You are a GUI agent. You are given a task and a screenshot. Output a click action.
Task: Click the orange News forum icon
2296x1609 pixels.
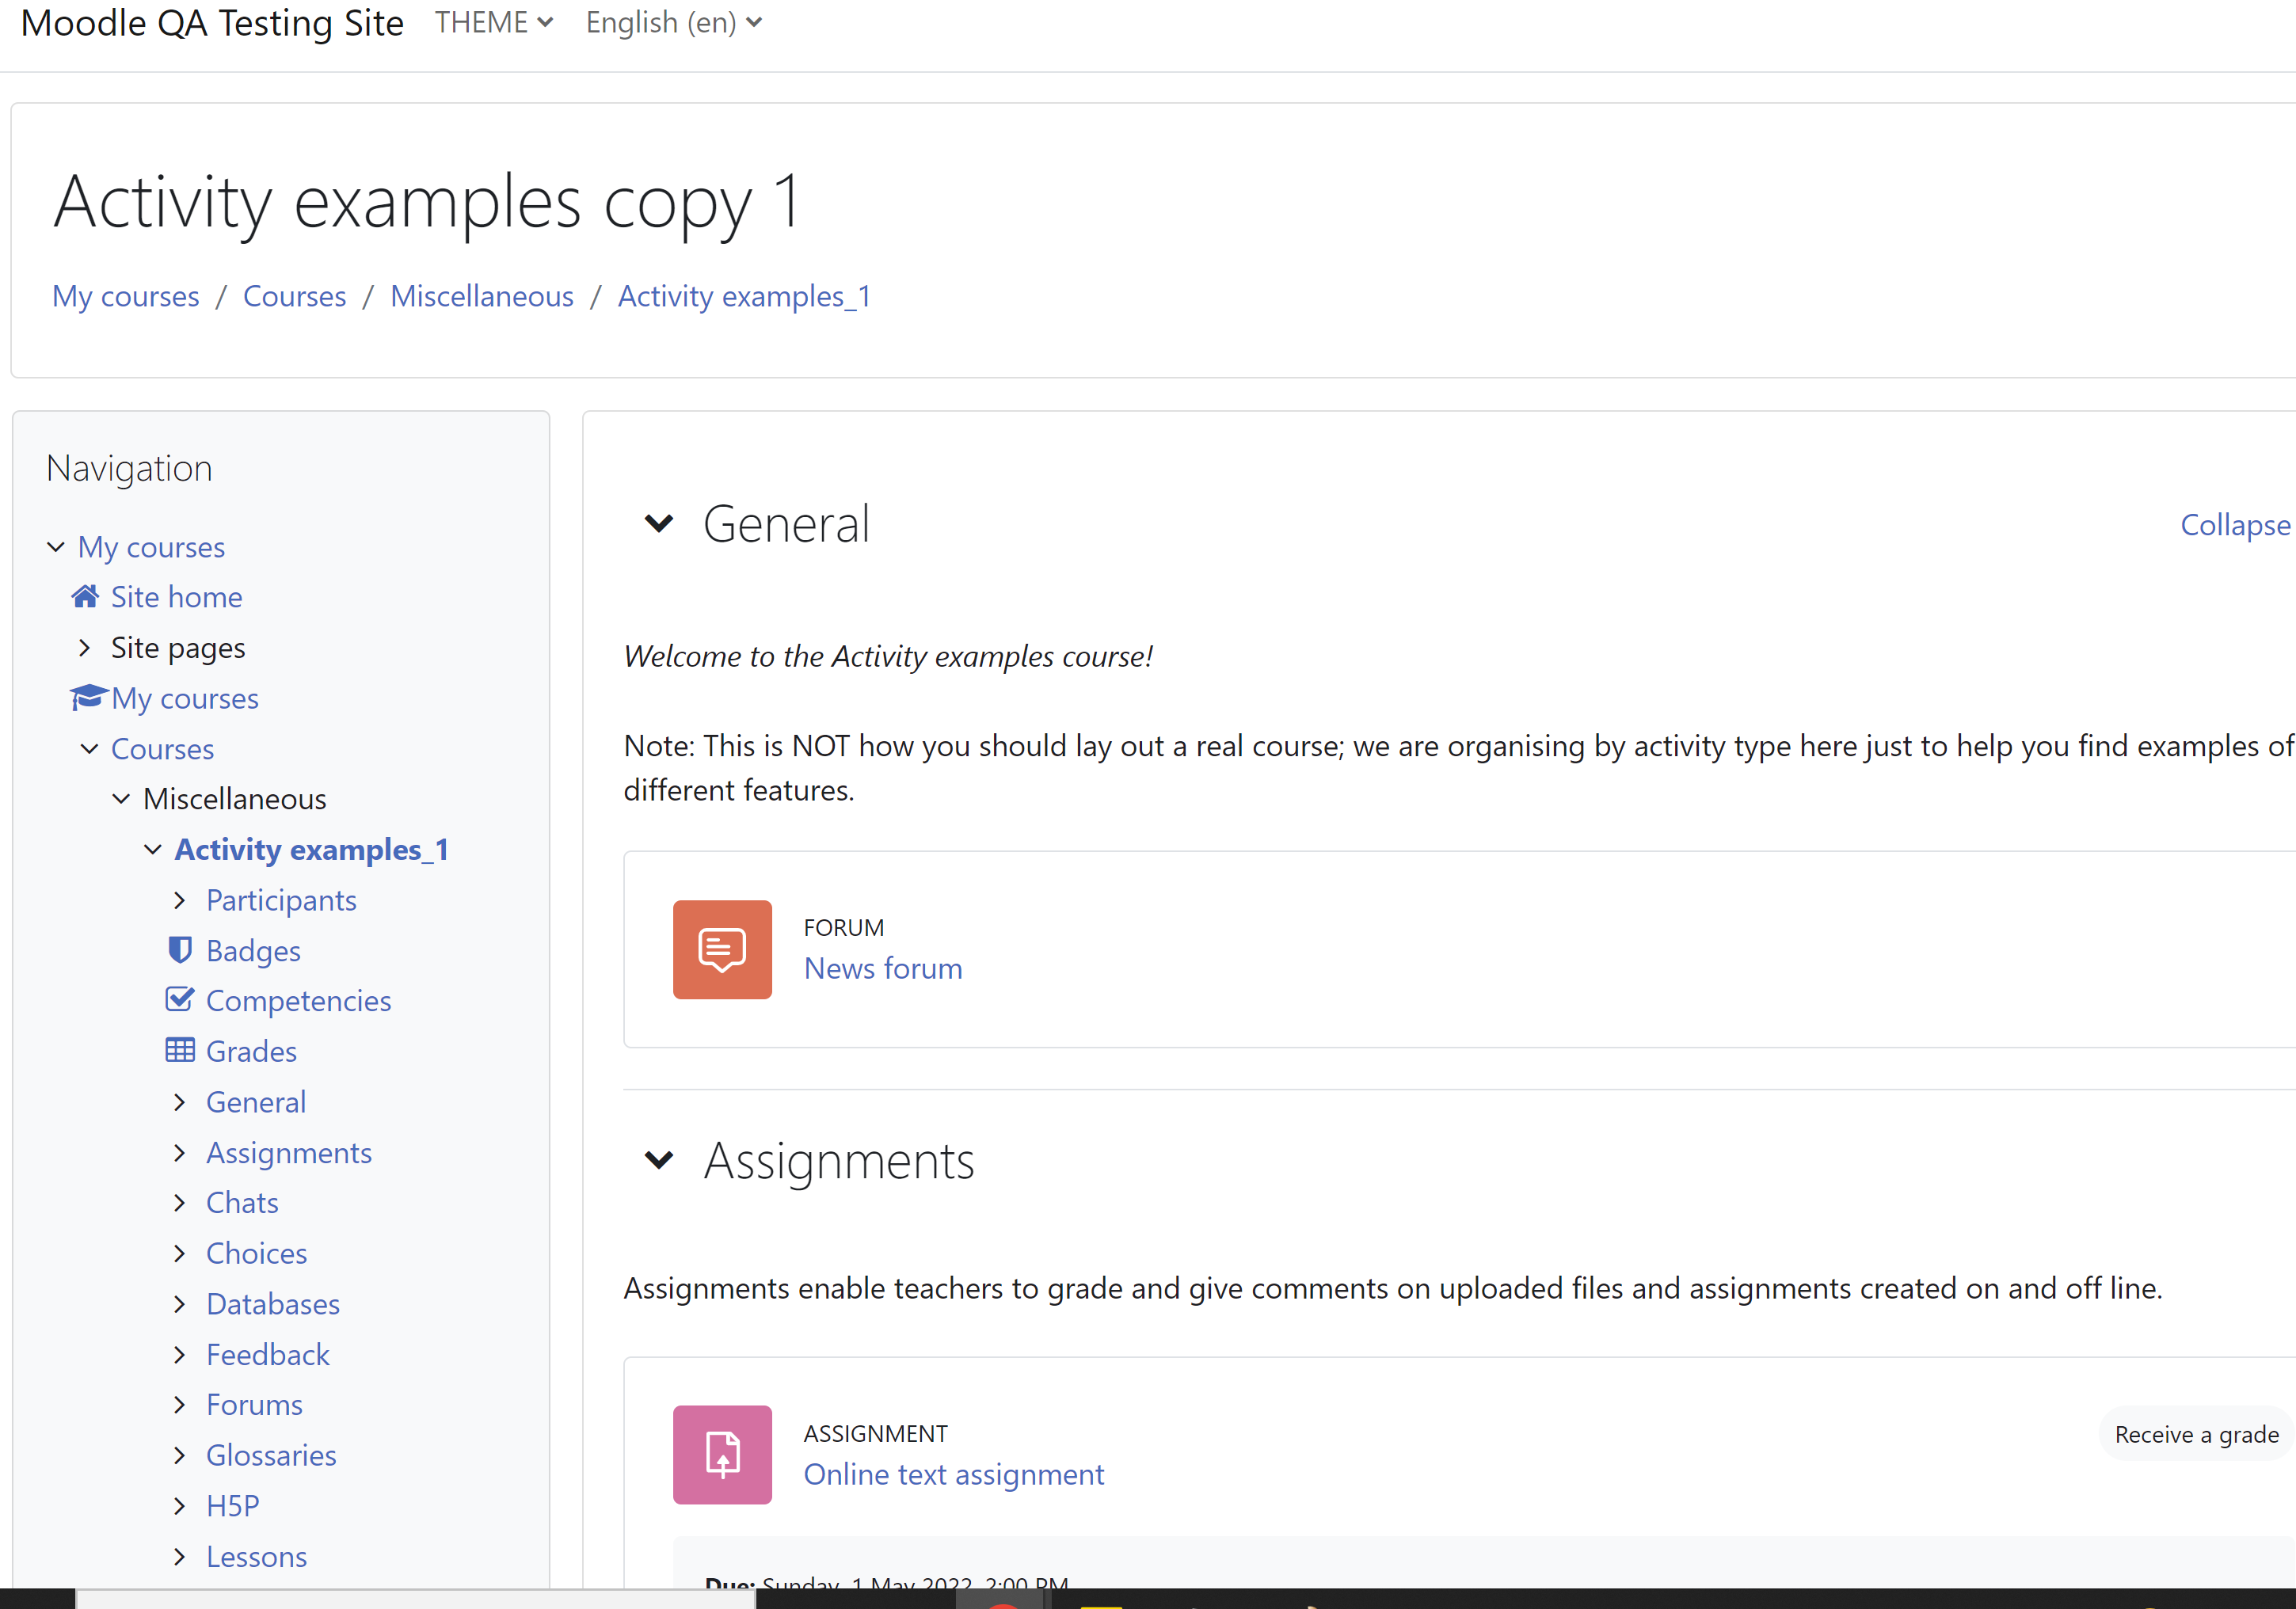pyautogui.click(x=722, y=949)
